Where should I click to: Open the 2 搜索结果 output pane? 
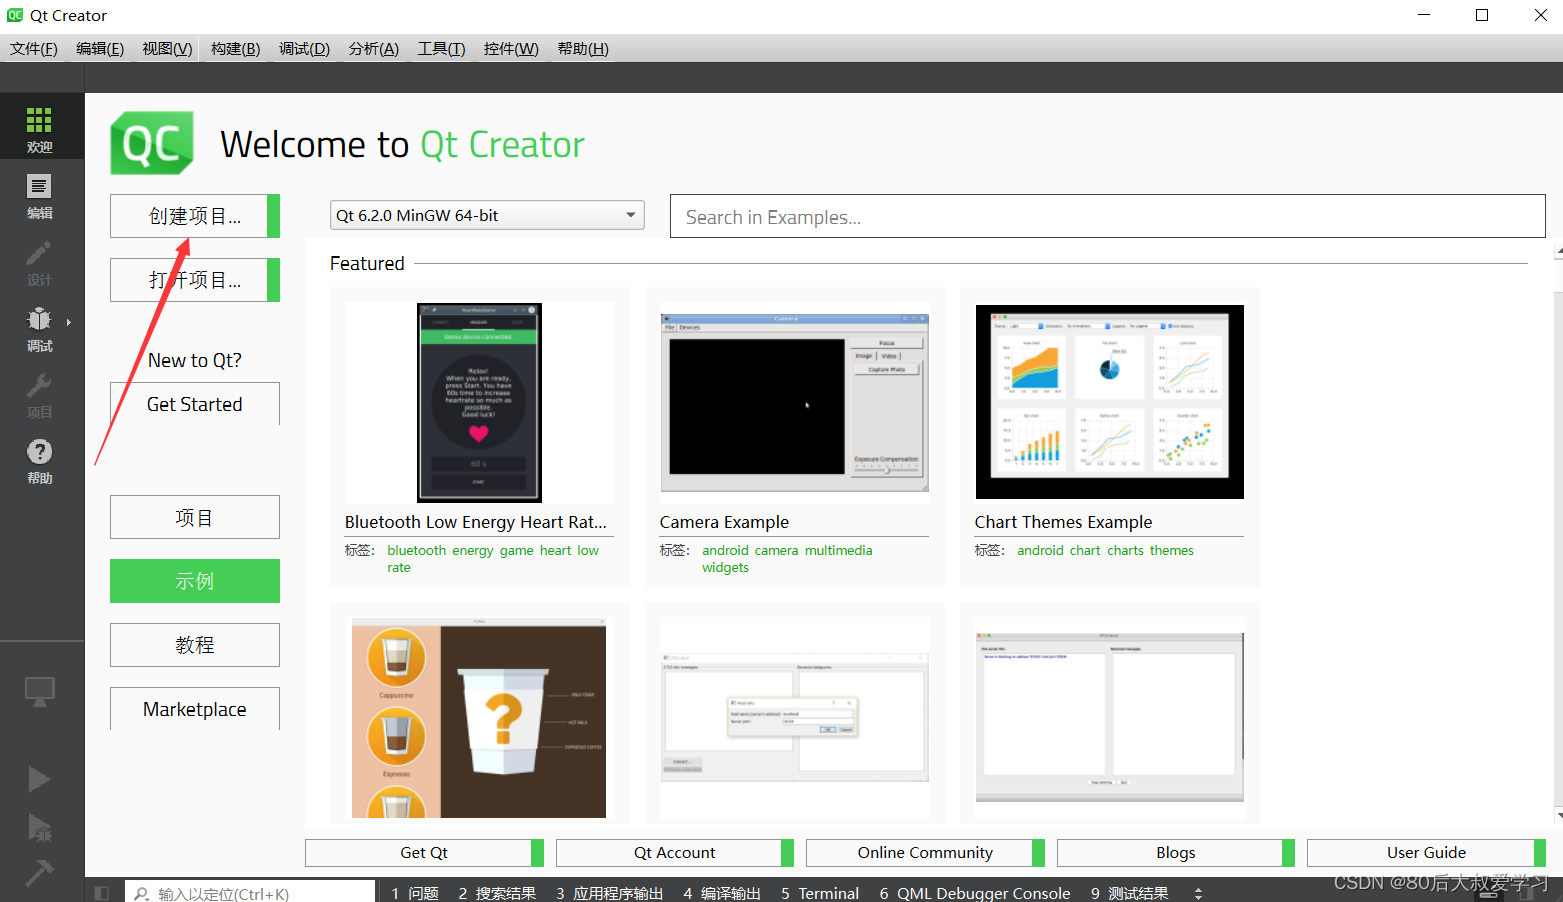tap(497, 893)
